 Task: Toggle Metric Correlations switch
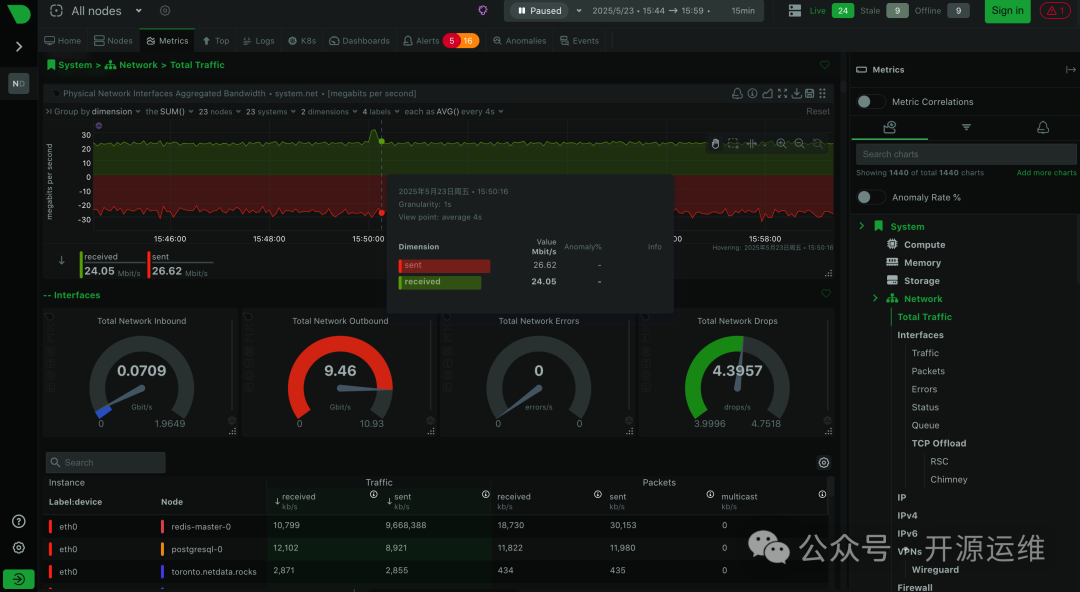click(870, 101)
